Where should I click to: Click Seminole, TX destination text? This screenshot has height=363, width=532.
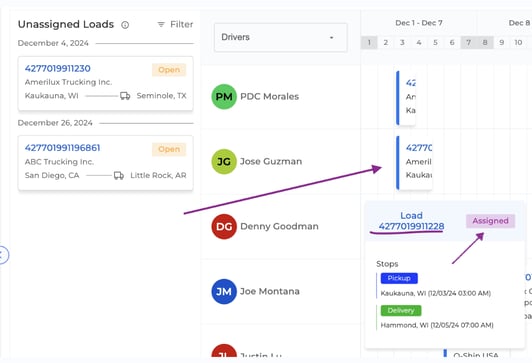[x=162, y=96]
